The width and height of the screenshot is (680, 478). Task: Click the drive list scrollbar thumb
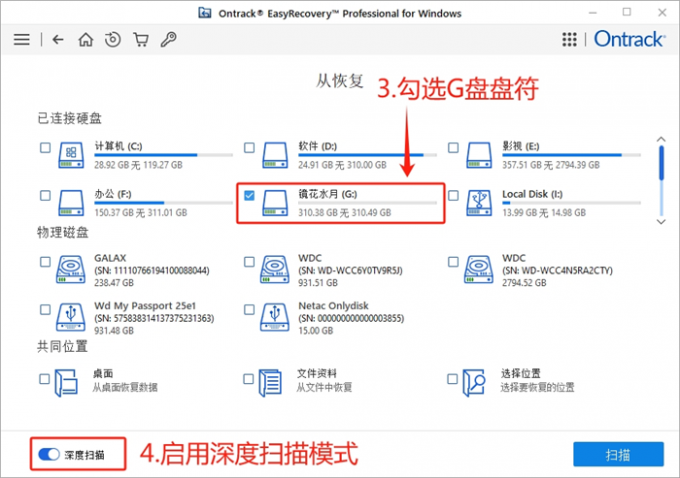pyautogui.click(x=661, y=163)
